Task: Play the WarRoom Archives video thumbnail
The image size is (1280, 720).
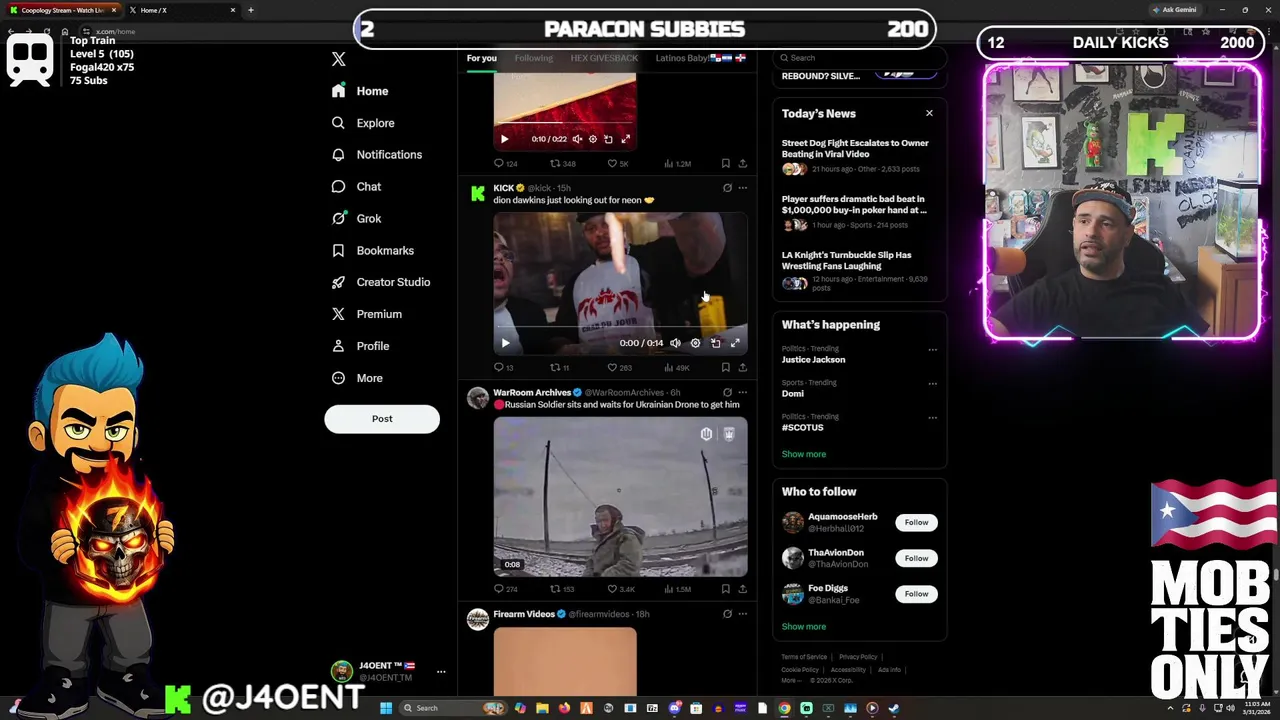Action: pyautogui.click(x=620, y=497)
